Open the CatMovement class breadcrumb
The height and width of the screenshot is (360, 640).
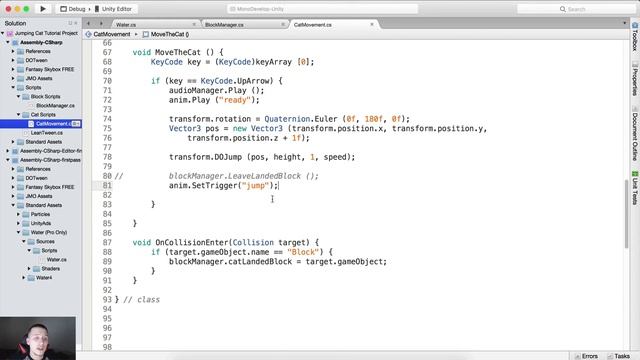[108, 34]
